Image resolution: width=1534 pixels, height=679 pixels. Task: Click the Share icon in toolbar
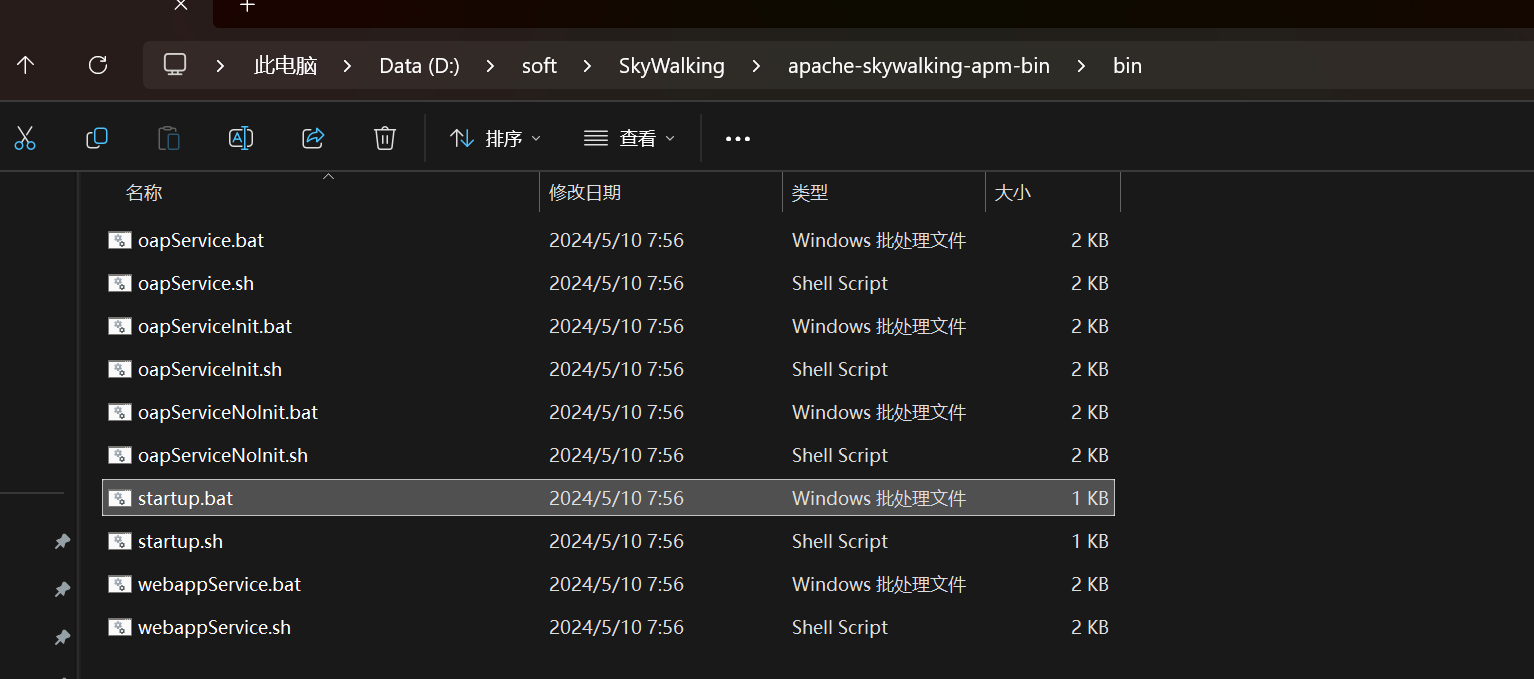[313, 138]
